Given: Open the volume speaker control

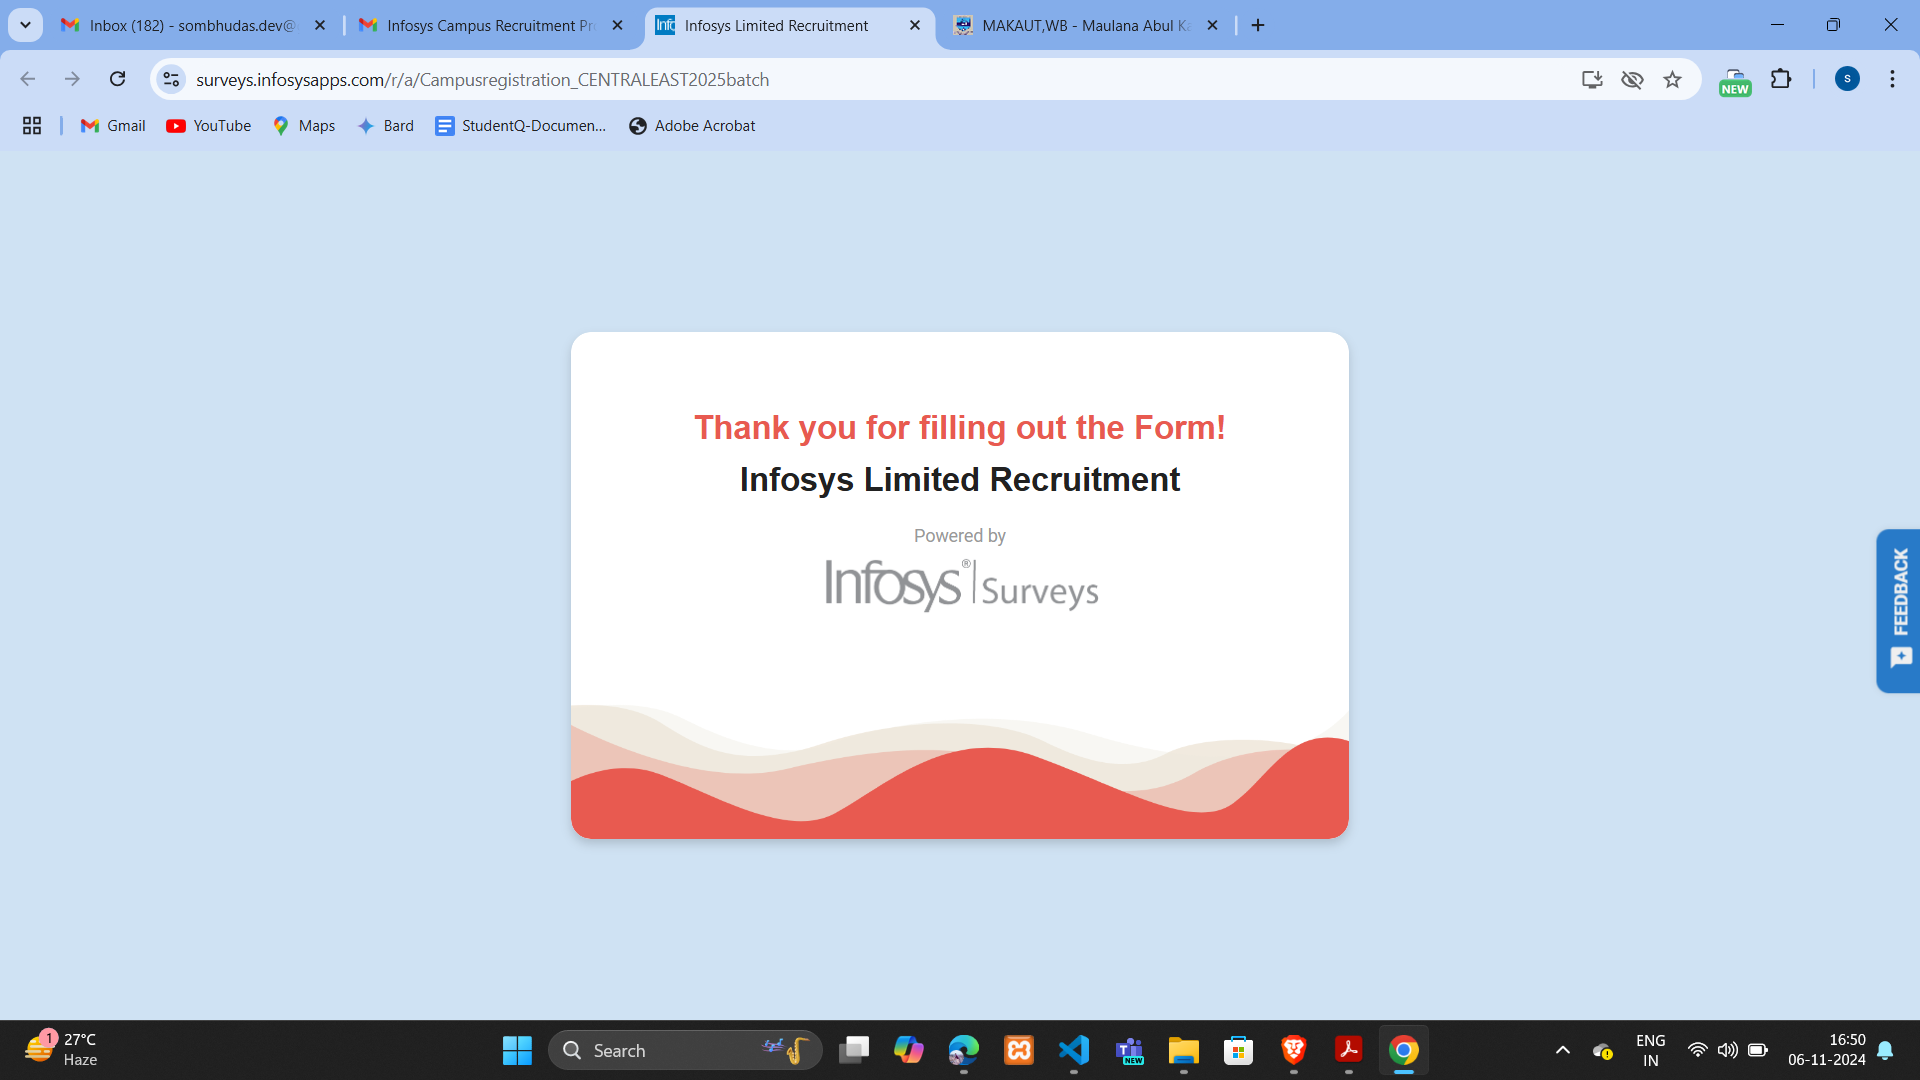Looking at the screenshot, I should 1727,1050.
